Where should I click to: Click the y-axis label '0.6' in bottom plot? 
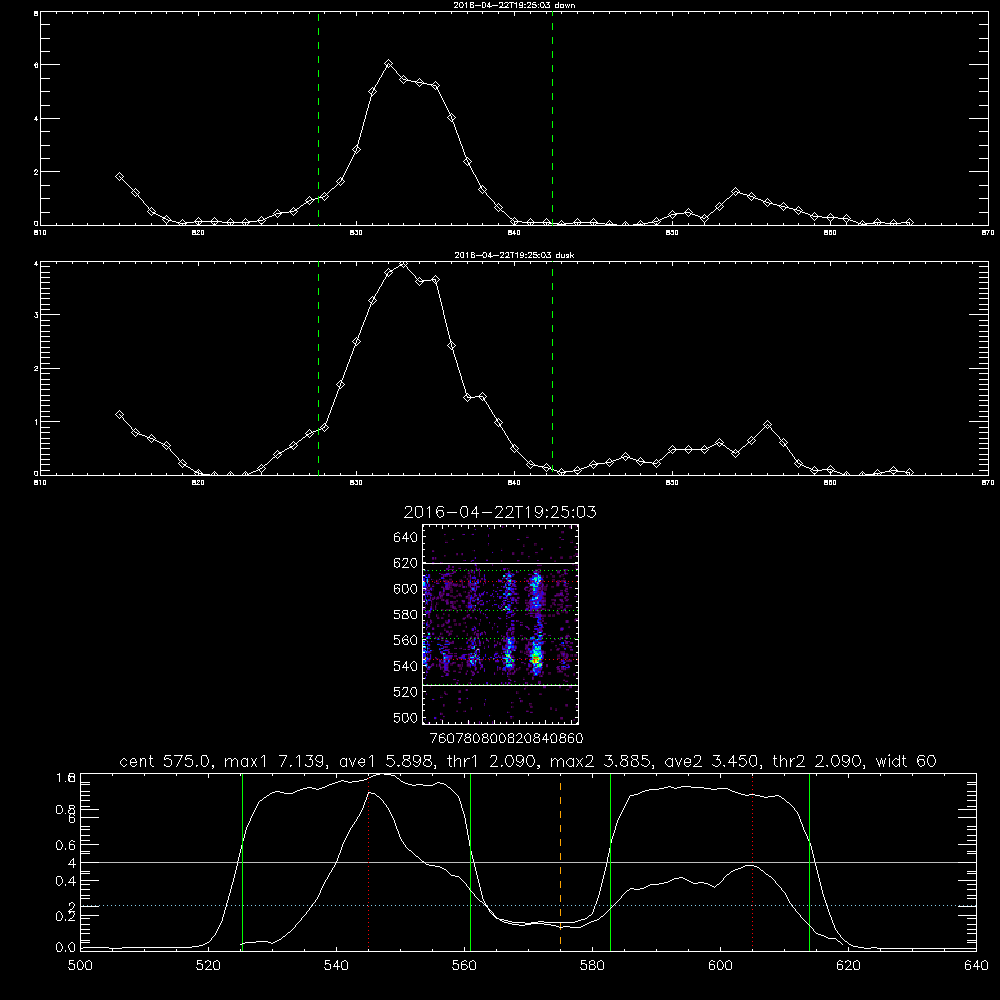click(66, 845)
